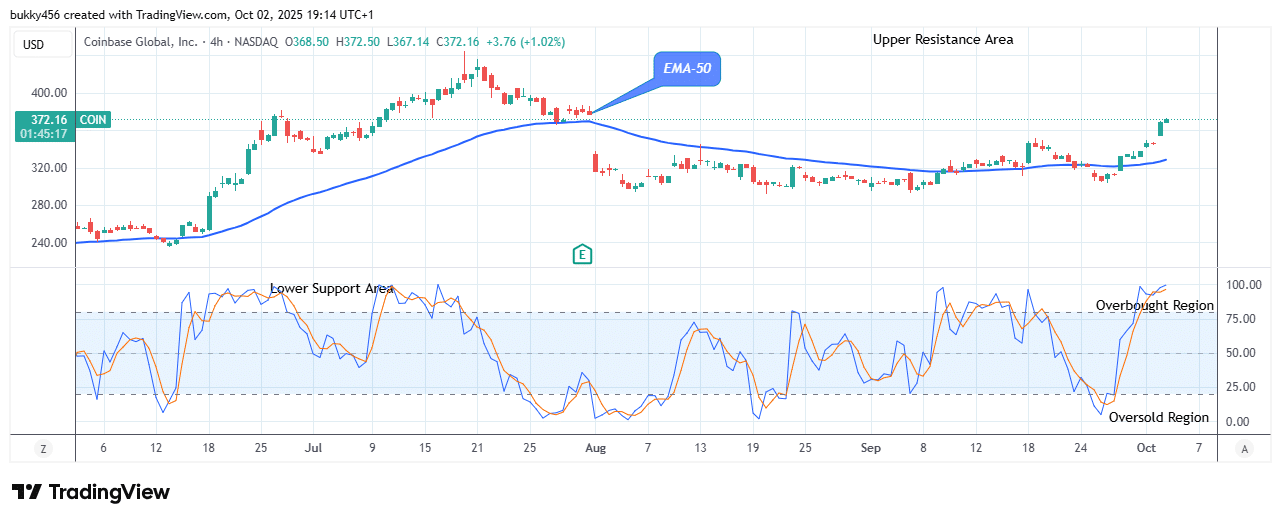This screenshot has width=1281, height=522.
Task: Select the 'Upper Resistance Area' text annotation
Action: (x=942, y=40)
